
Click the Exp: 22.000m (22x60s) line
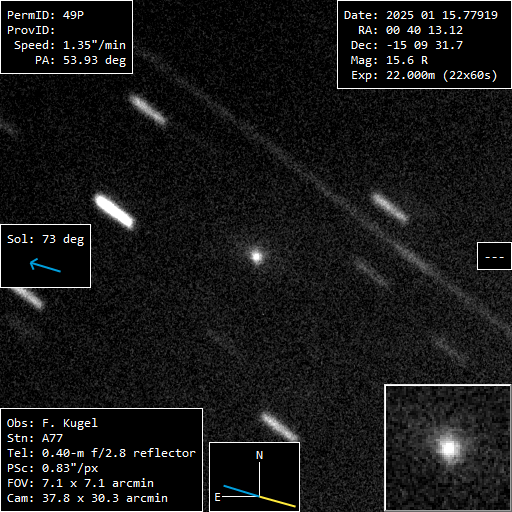point(424,76)
